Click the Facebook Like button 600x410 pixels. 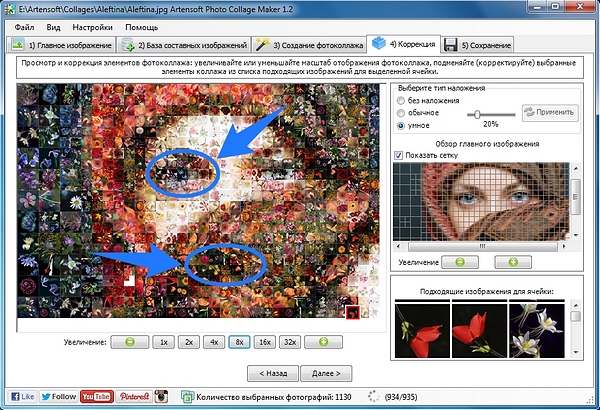tap(23, 397)
